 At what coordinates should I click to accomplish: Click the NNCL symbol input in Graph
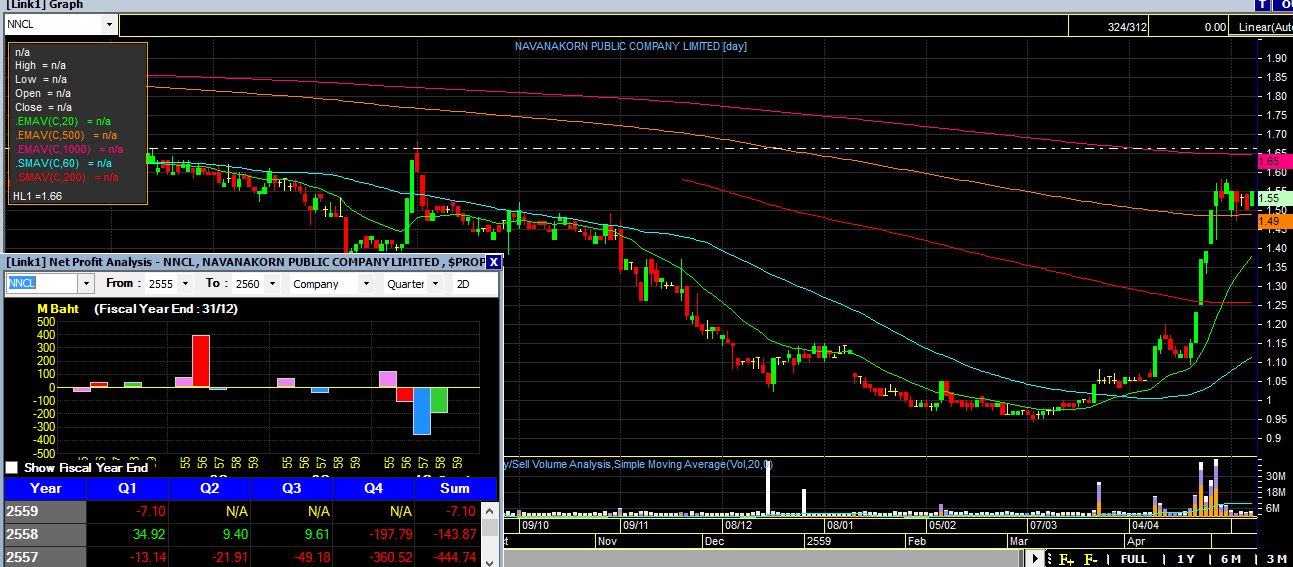click(54, 25)
